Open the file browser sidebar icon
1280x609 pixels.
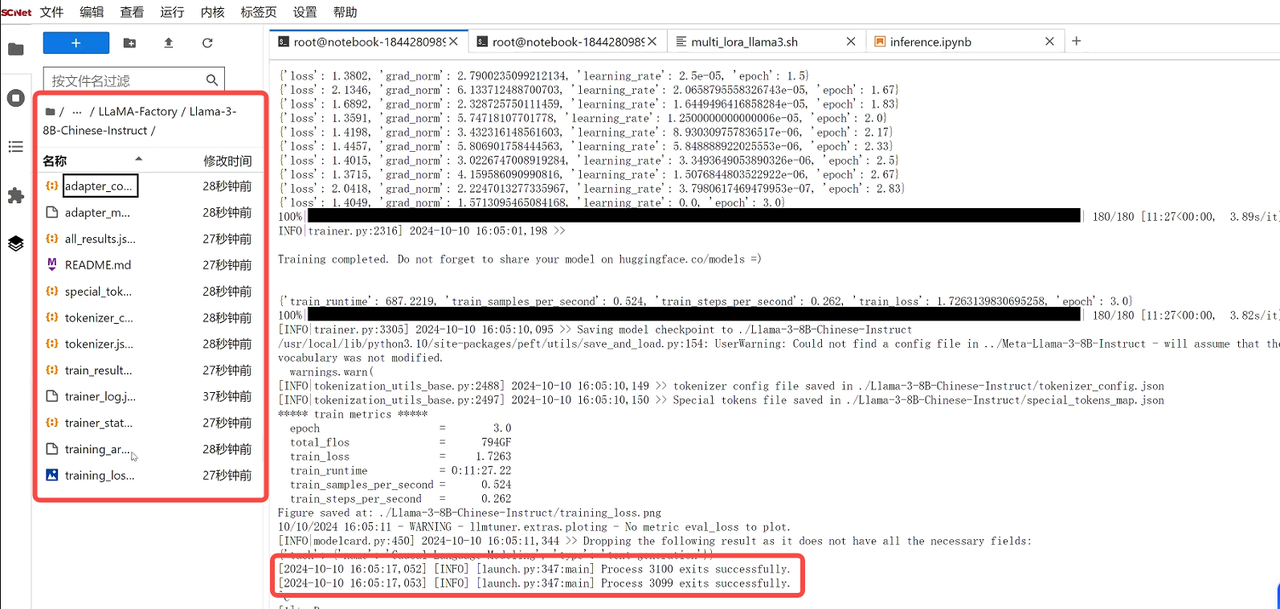click(x=15, y=49)
